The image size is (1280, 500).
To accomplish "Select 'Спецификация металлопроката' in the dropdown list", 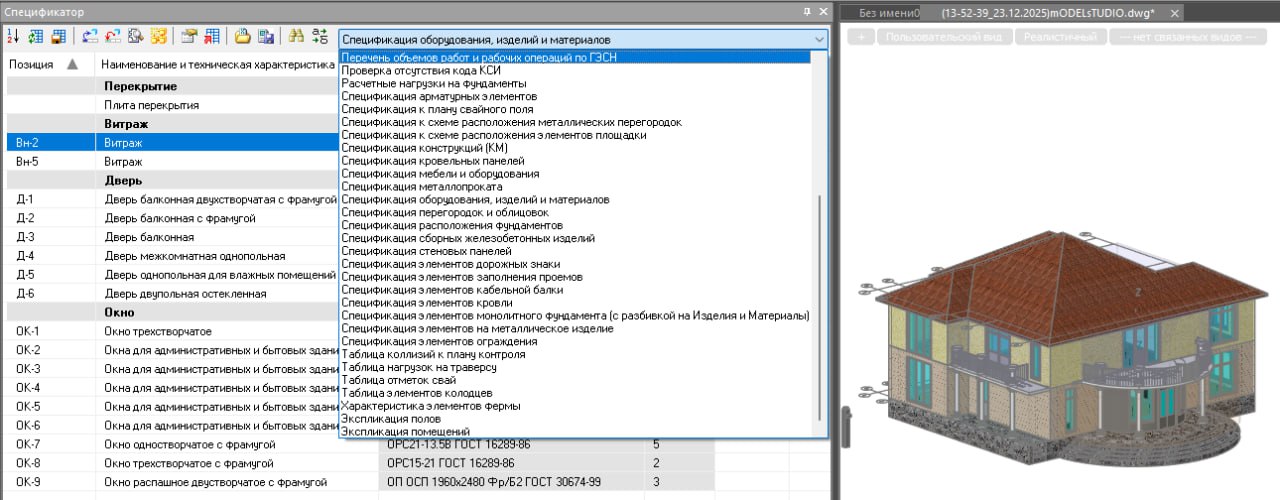I will pos(422,187).
